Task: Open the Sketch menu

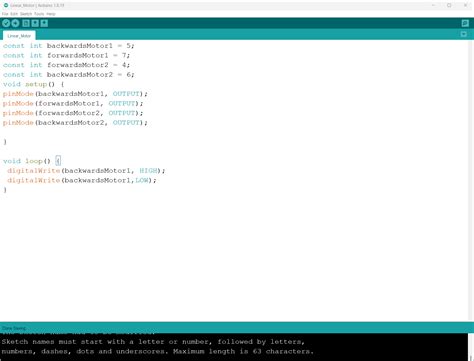Action: click(26, 14)
